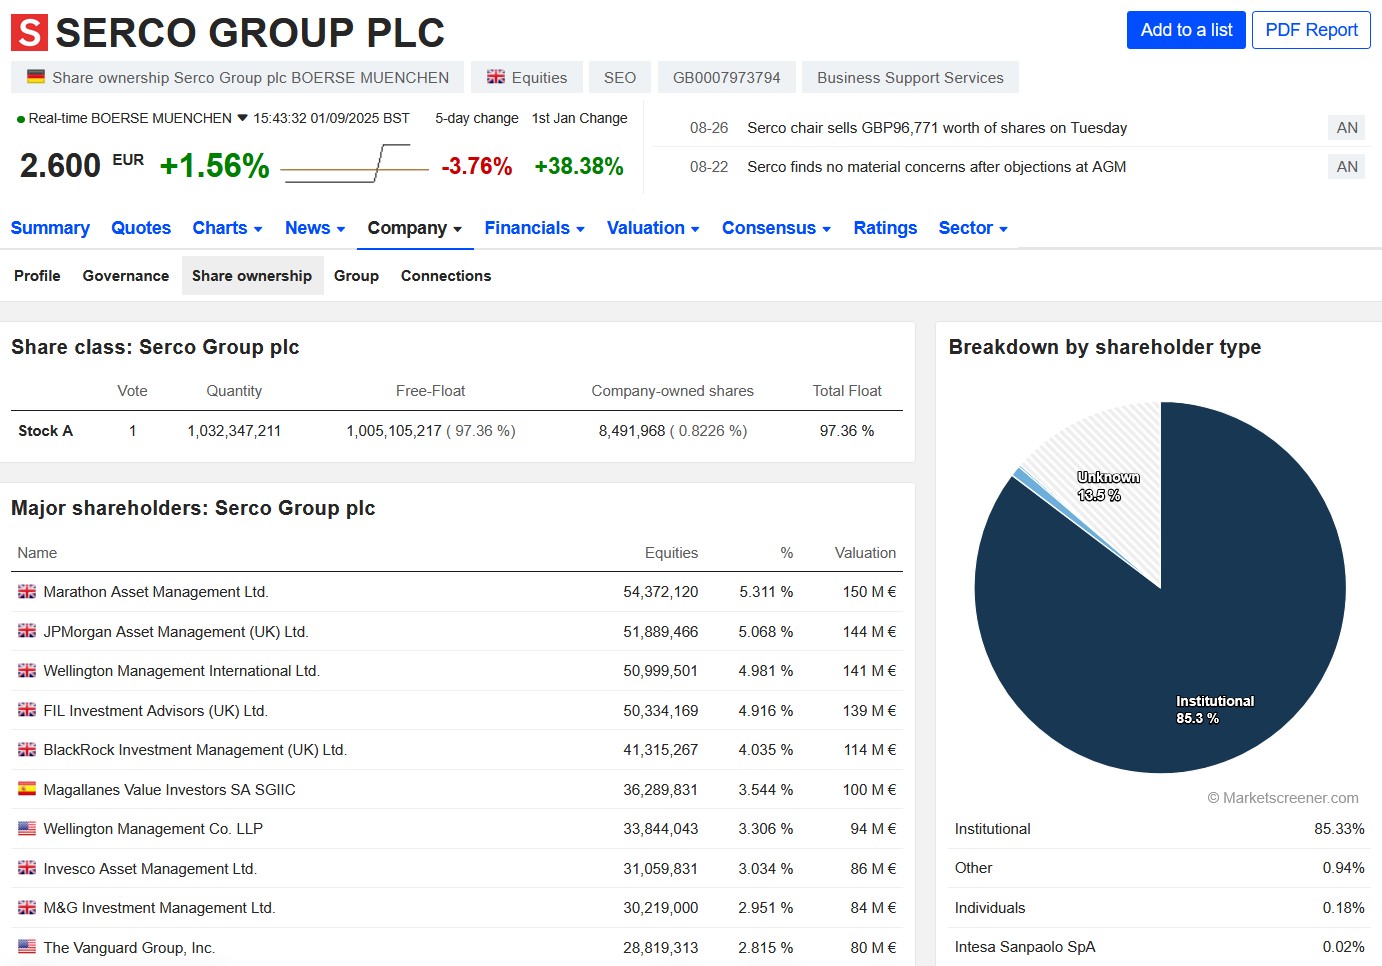The height and width of the screenshot is (966, 1382).
Task: Click the UK flag icon beside Equities
Action: point(496,77)
